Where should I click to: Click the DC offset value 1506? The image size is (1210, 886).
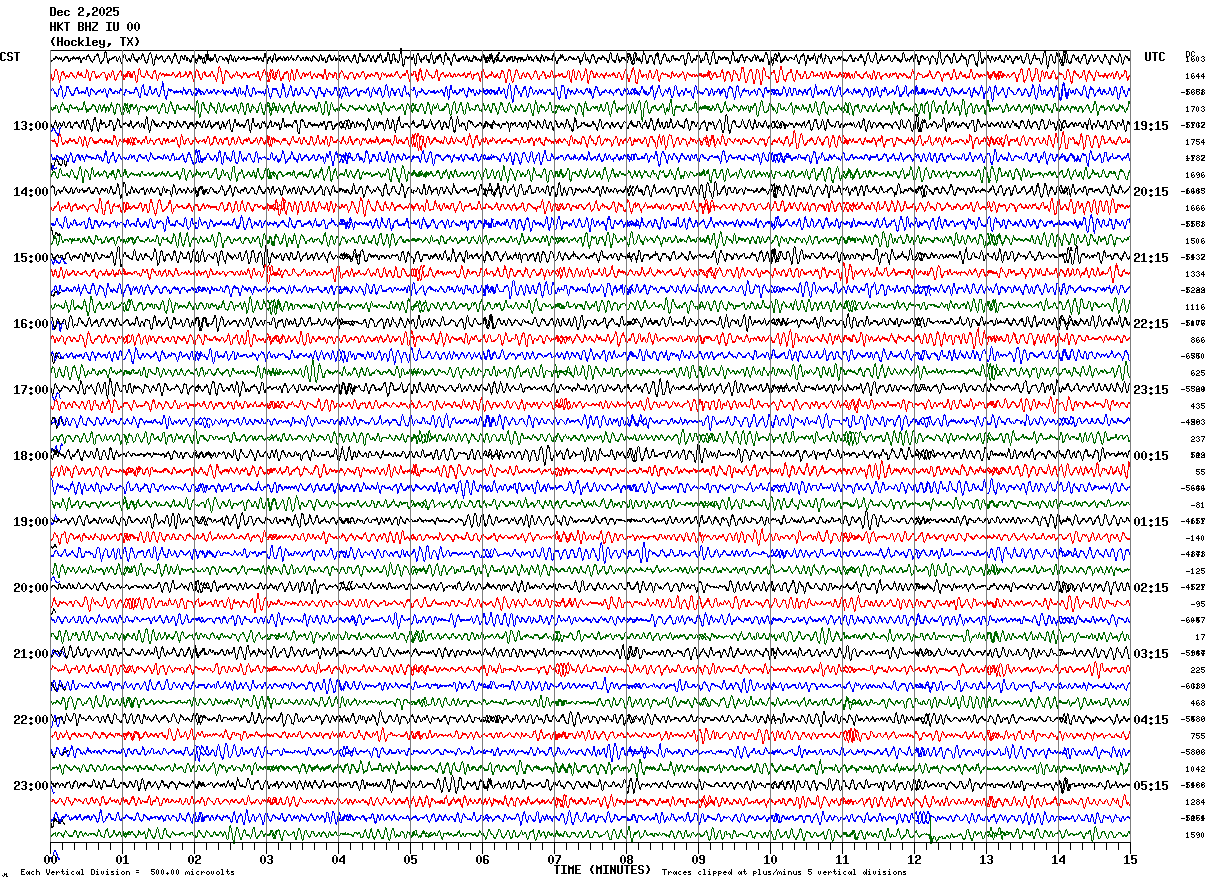1195,241
